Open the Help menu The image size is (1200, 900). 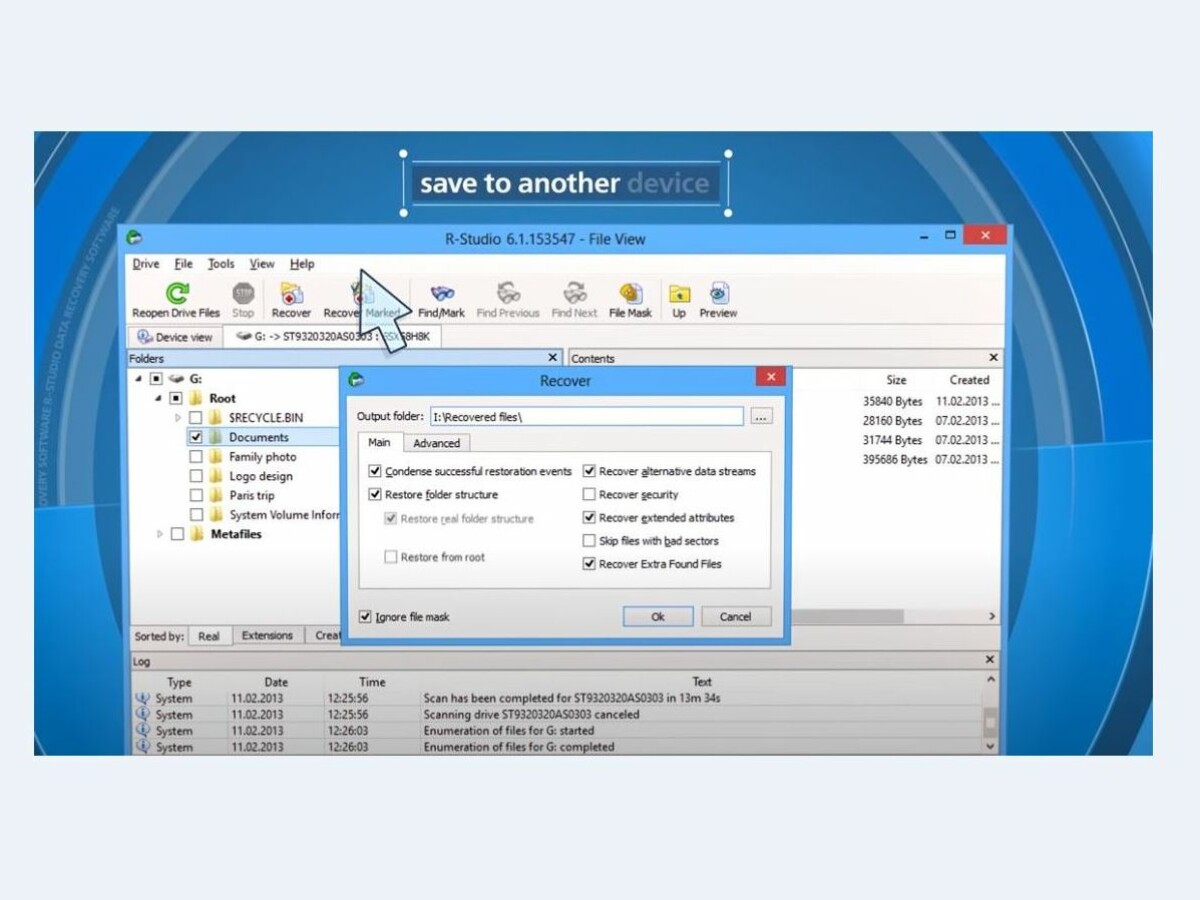click(302, 264)
